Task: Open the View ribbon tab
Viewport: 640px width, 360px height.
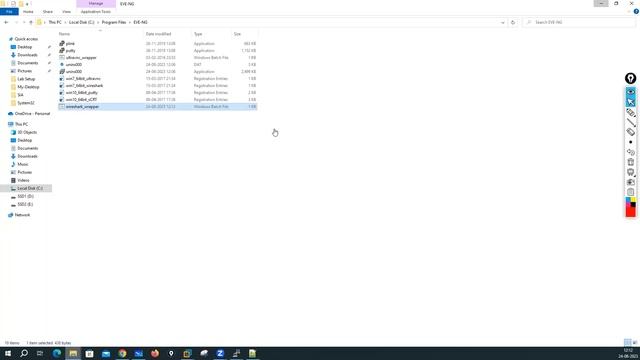Action: pos(66,11)
